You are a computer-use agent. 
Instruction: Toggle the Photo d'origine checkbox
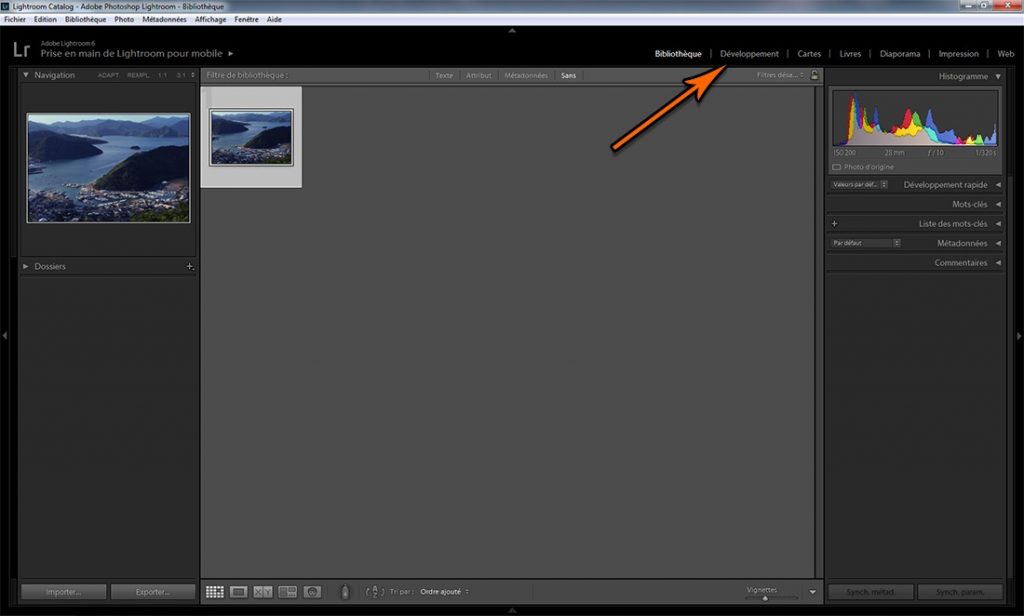coord(837,167)
